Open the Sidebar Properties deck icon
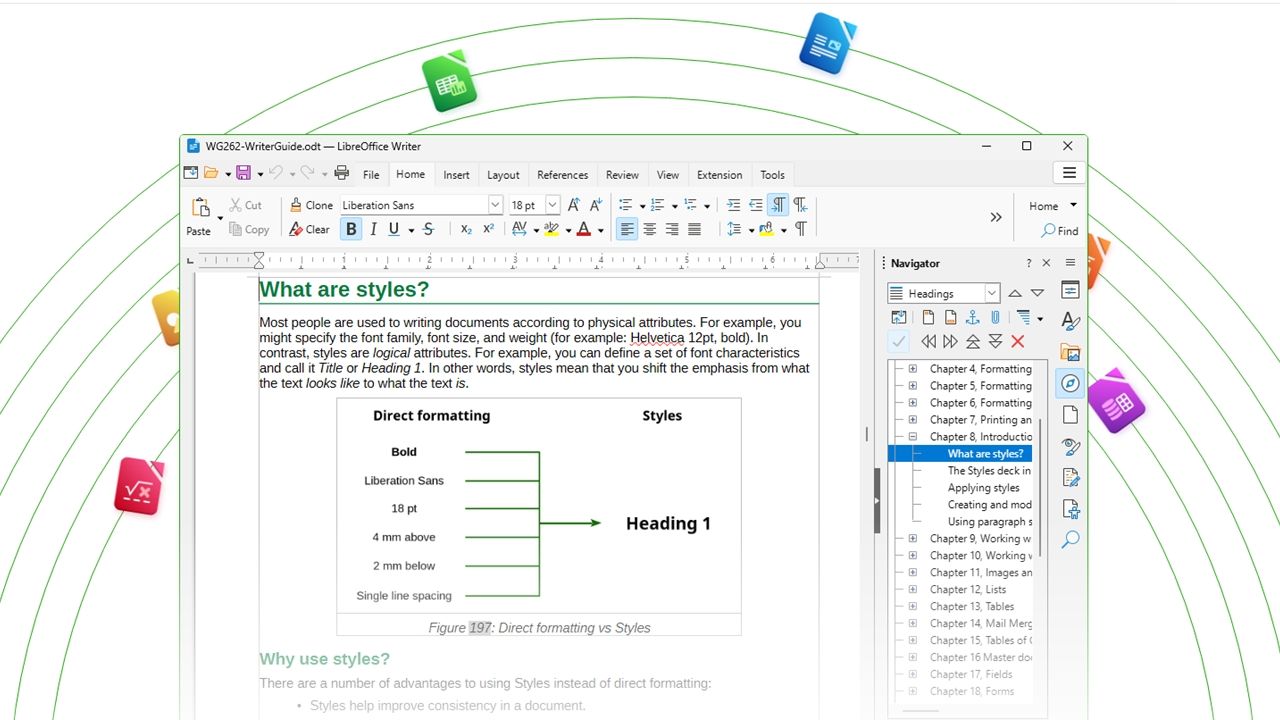This screenshot has width=1280, height=720. tap(1070, 291)
